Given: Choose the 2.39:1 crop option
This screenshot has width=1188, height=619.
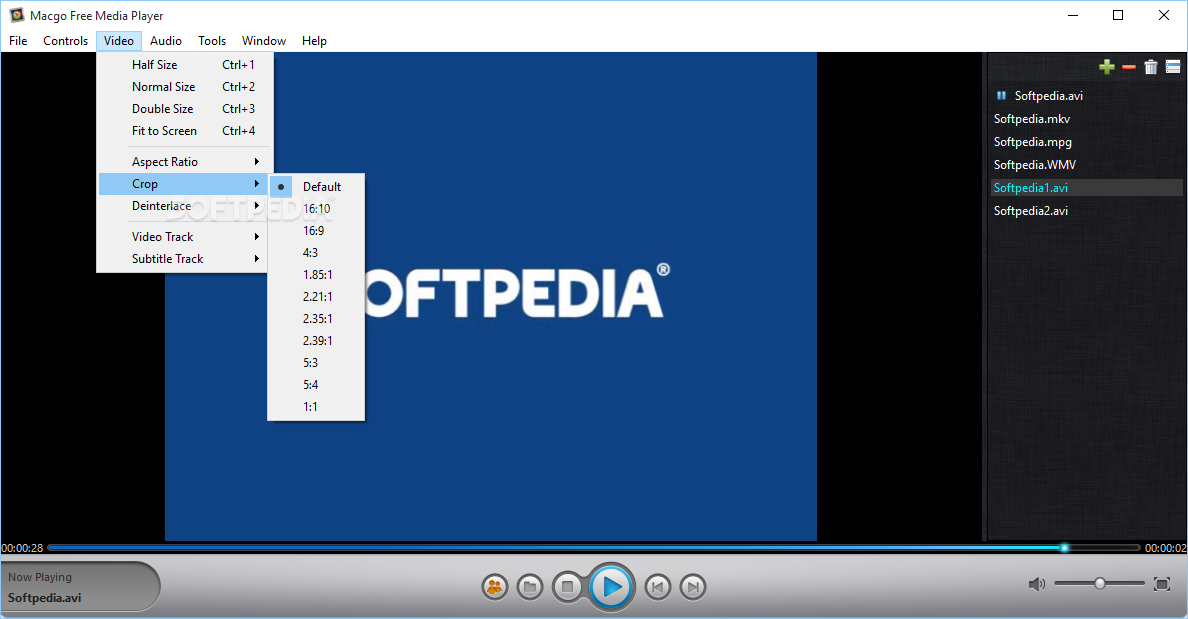Looking at the screenshot, I should click(x=317, y=340).
